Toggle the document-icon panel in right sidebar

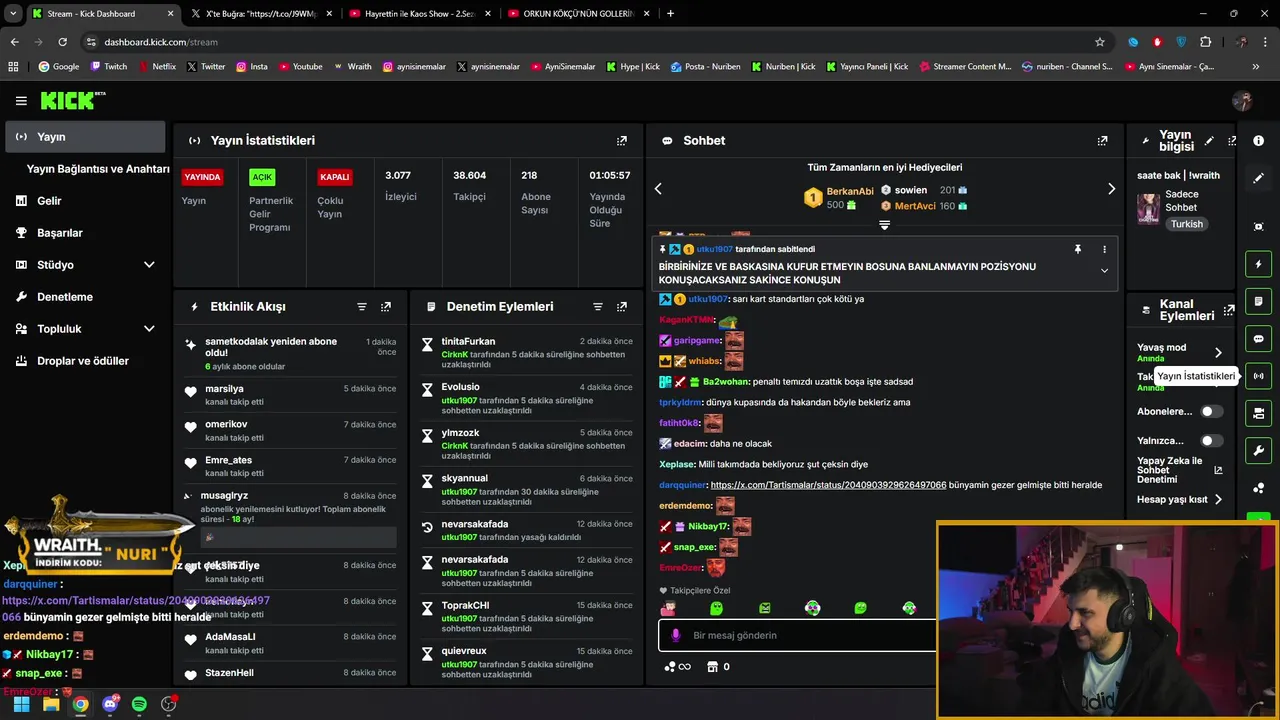(1259, 301)
